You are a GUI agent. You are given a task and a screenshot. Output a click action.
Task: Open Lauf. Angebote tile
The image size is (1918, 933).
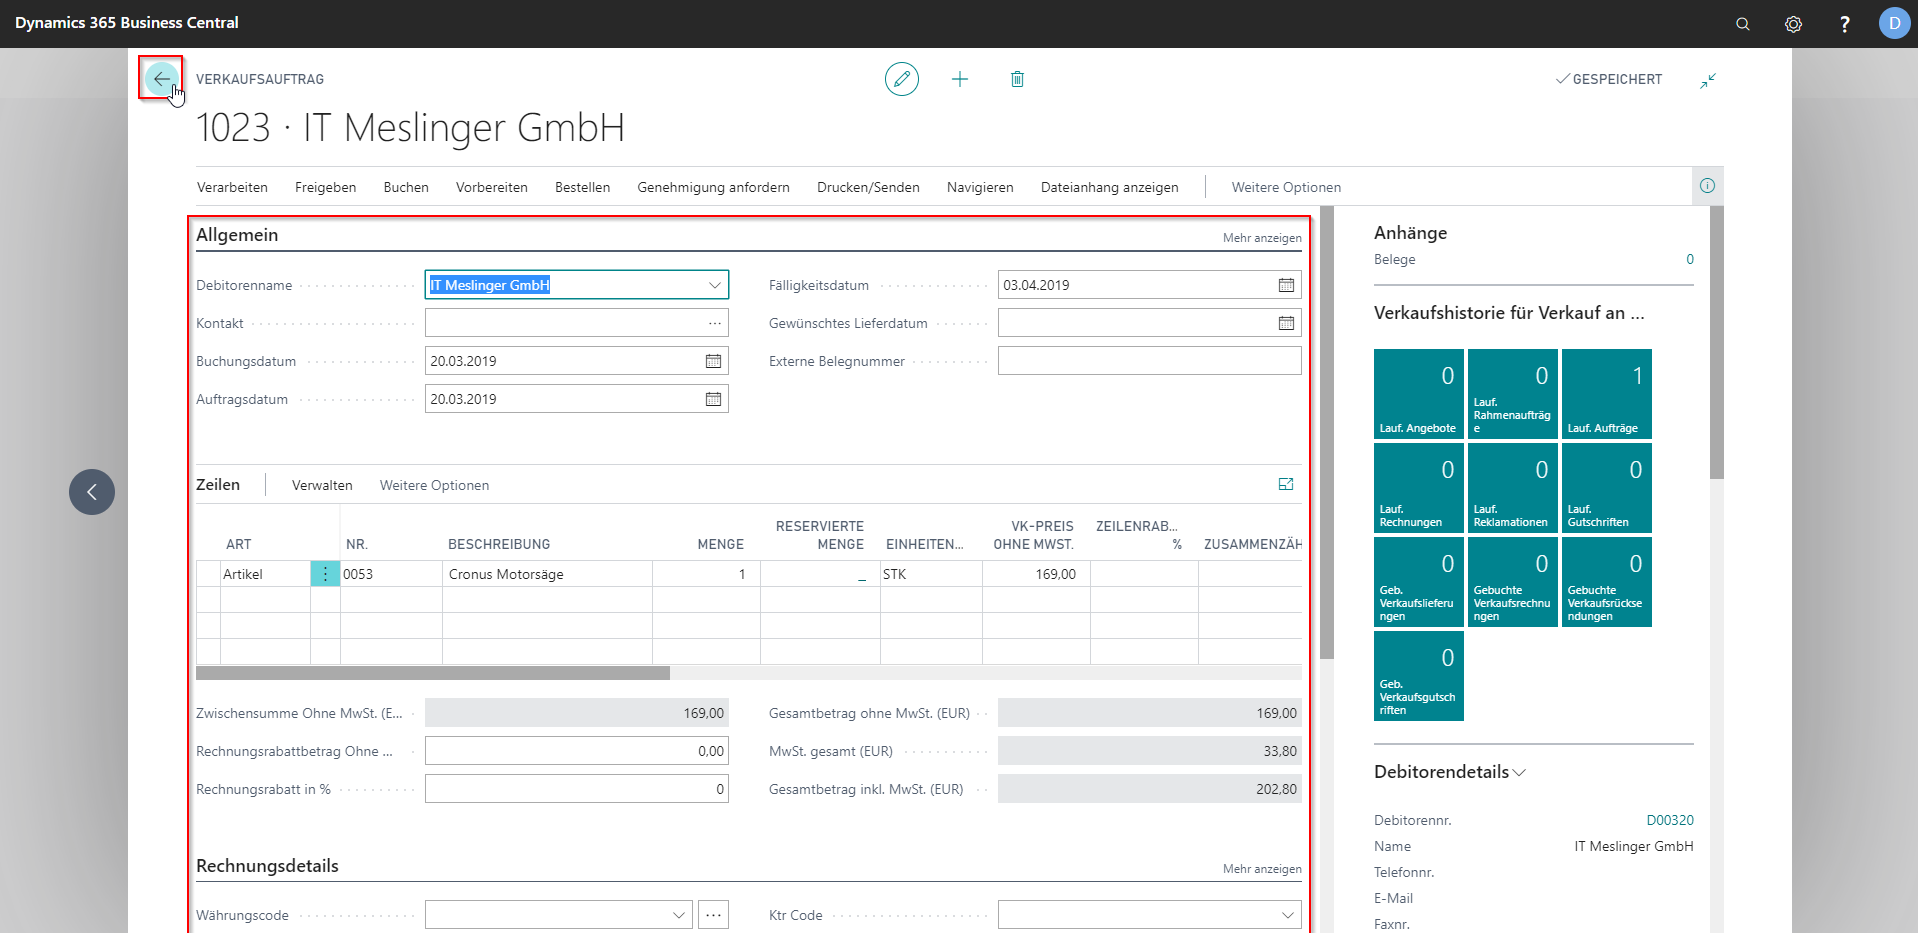coord(1419,394)
